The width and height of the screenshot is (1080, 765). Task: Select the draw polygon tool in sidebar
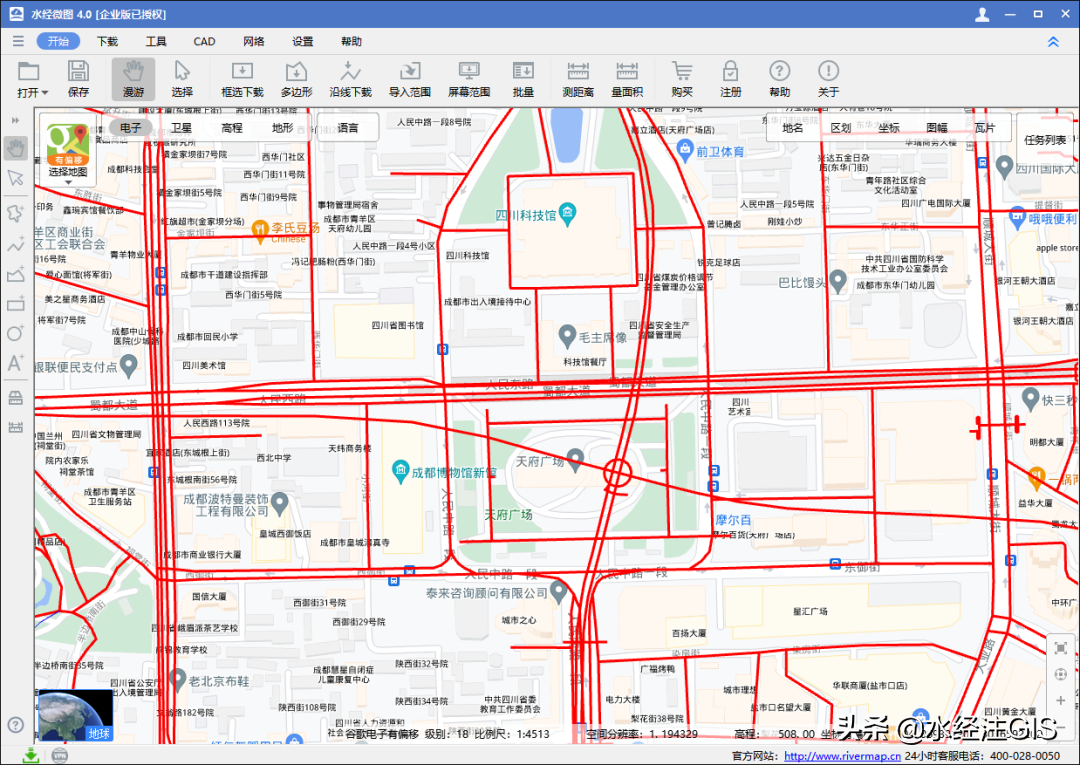(15, 274)
